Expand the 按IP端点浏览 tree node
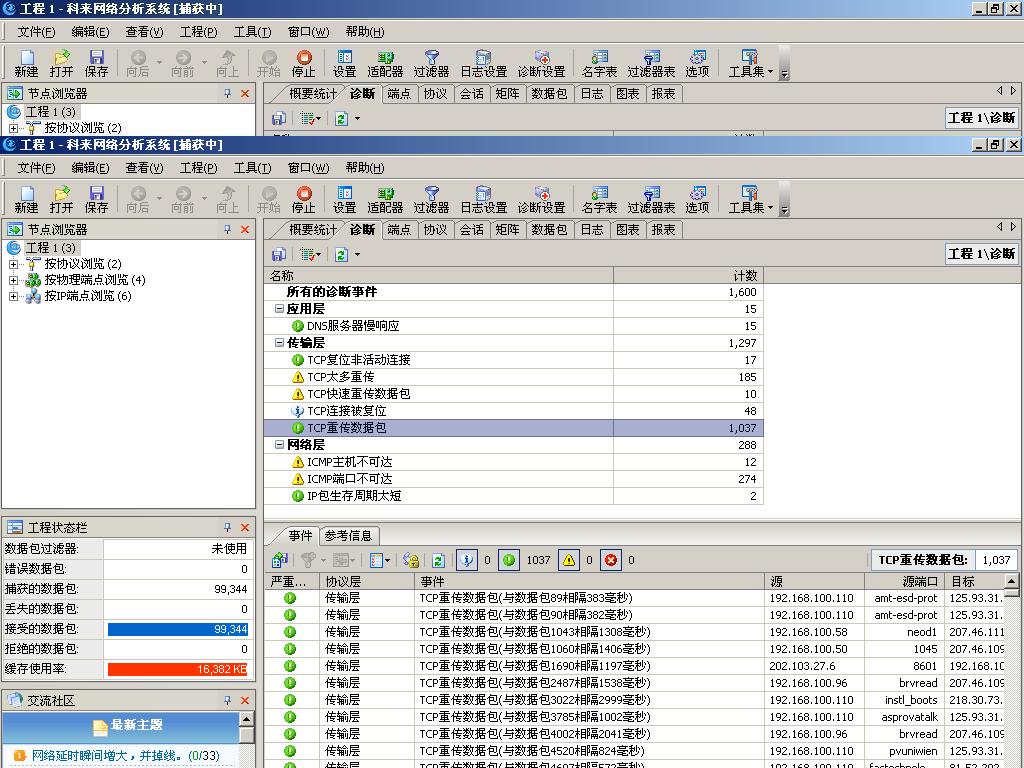1024x768 pixels. pyautogui.click(x=13, y=296)
